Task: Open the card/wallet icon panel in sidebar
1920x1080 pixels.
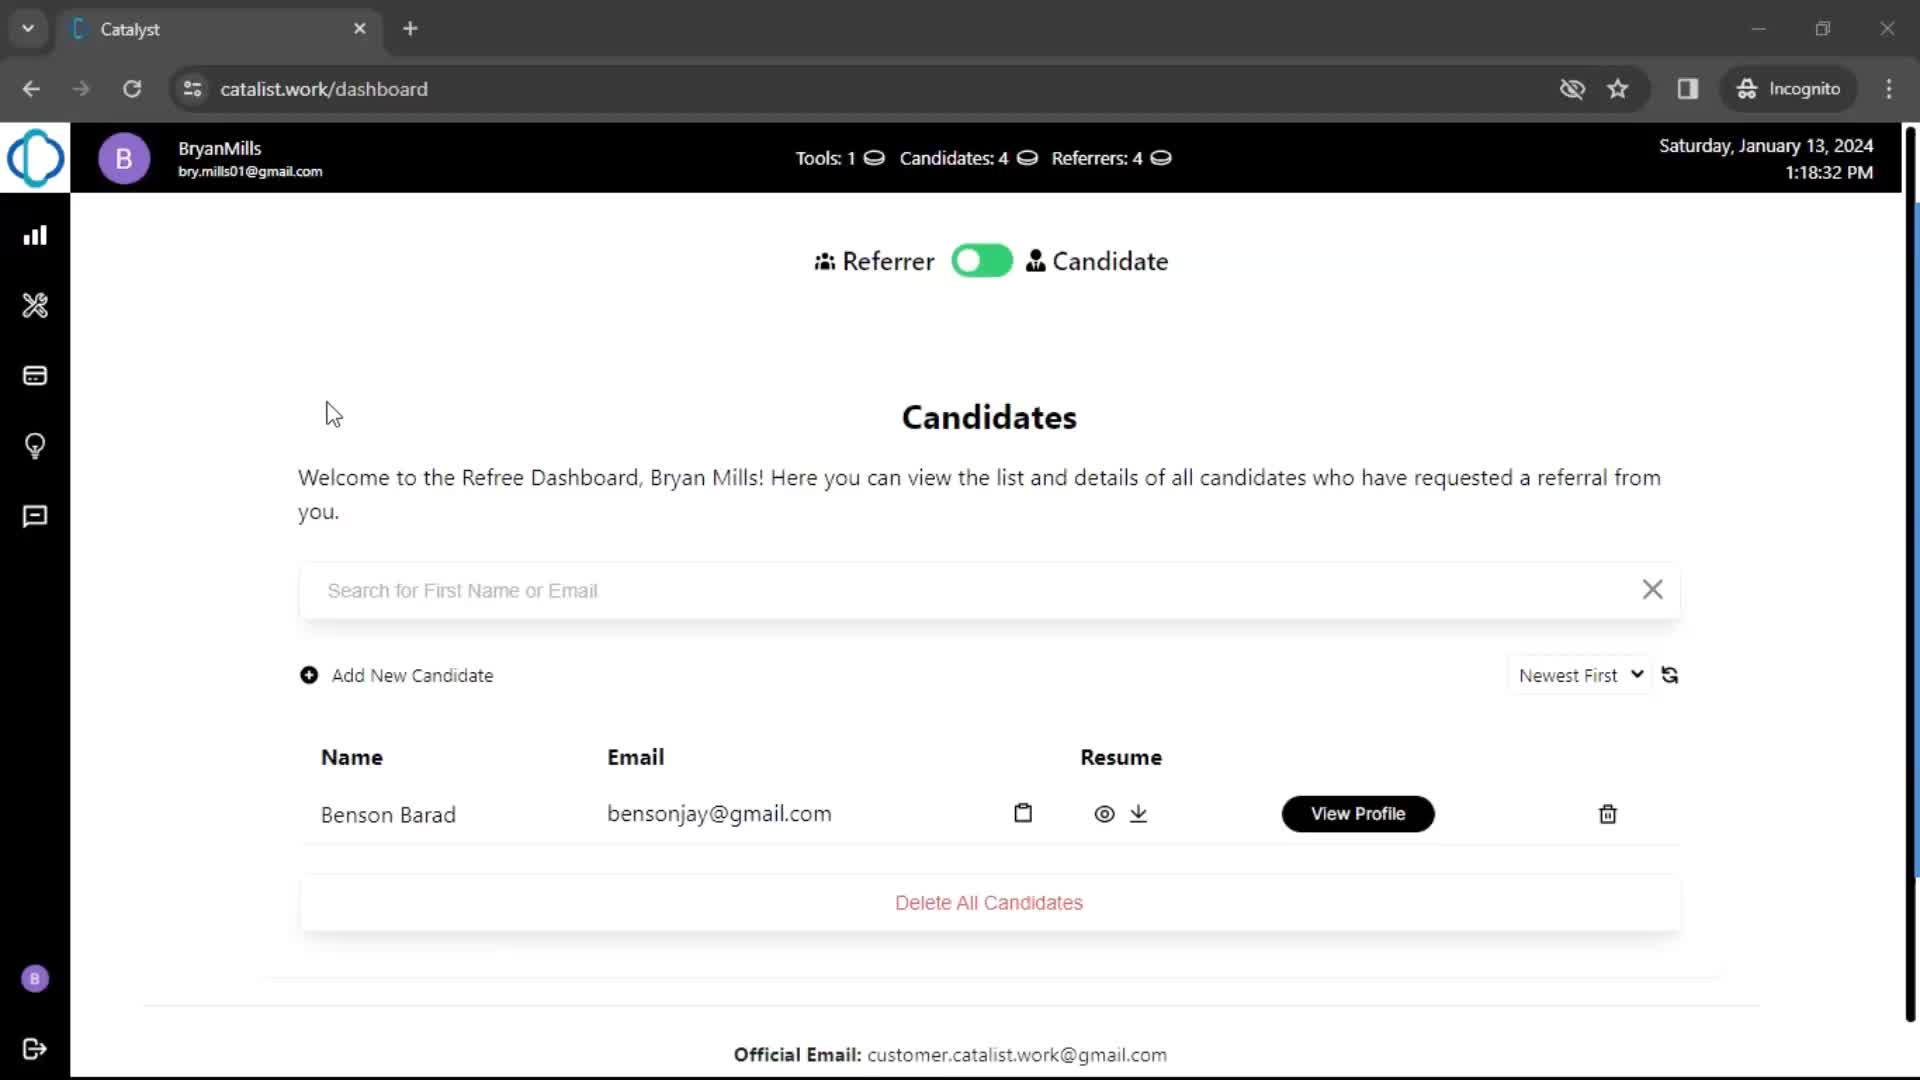Action: coord(34,376)
